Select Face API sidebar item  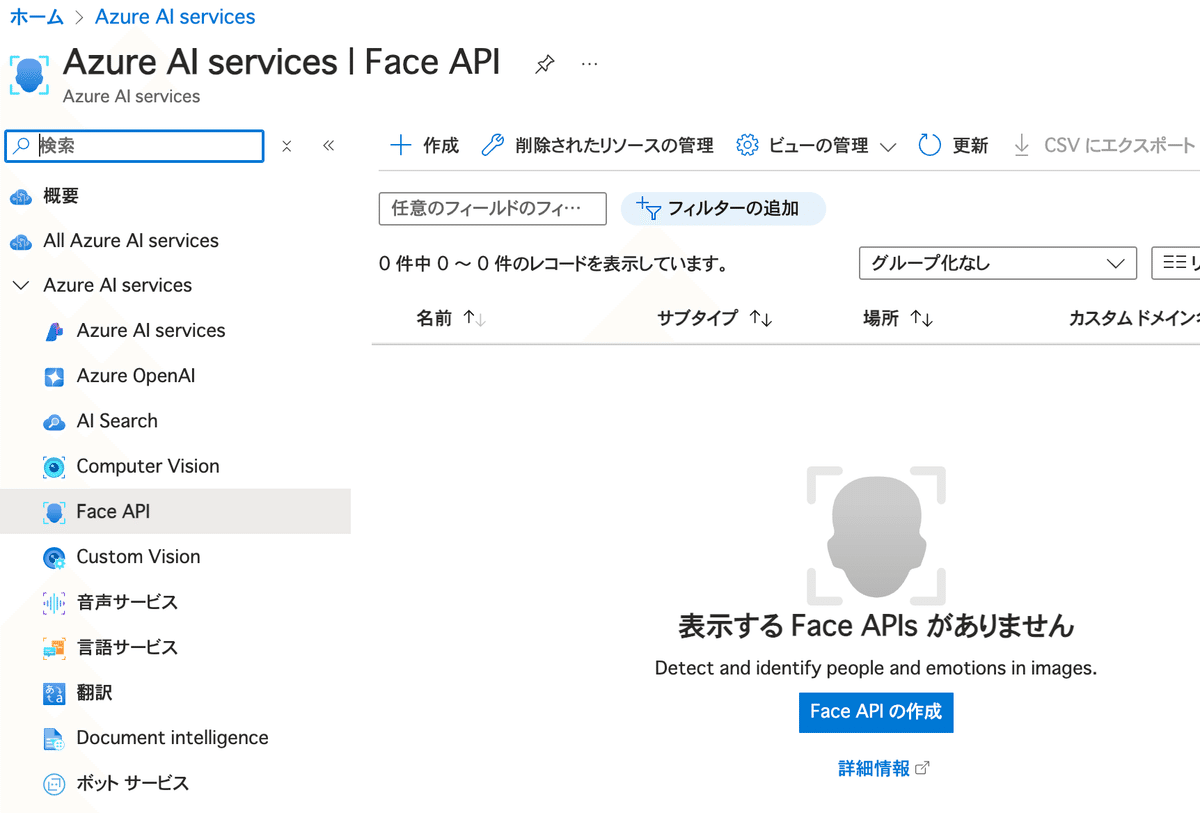click(175, 511)
